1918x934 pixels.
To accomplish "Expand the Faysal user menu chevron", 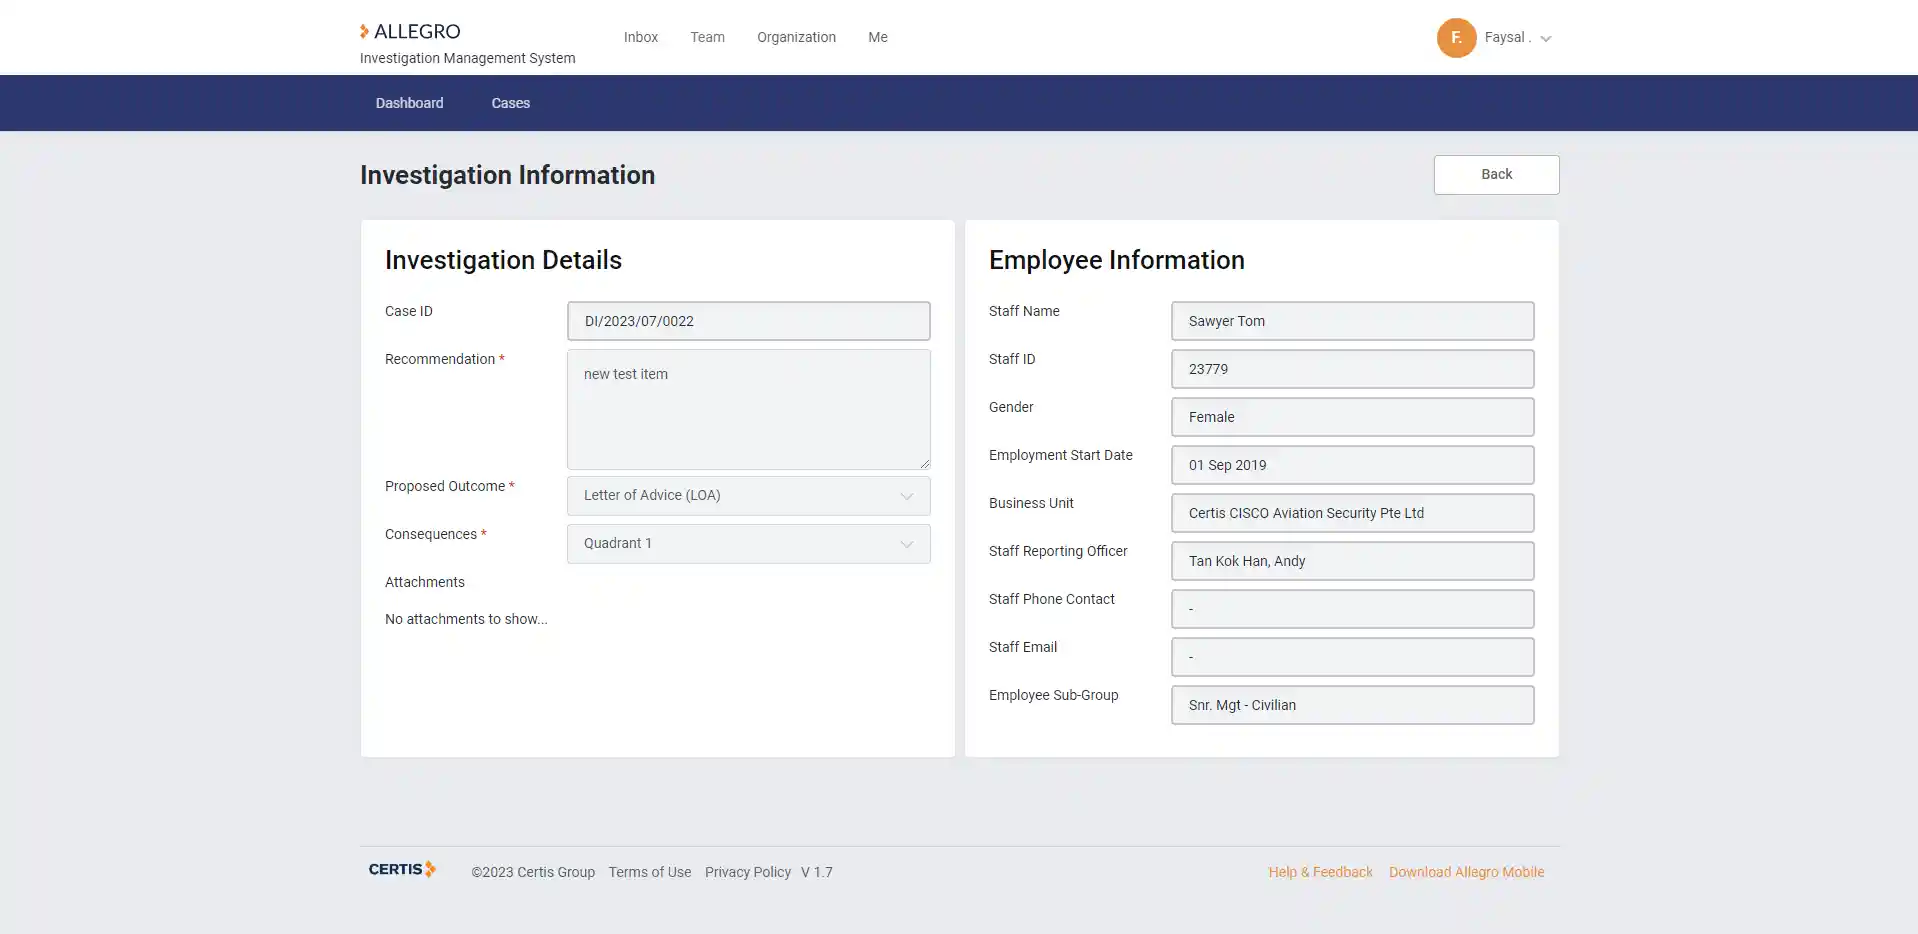I will 1546,39.
